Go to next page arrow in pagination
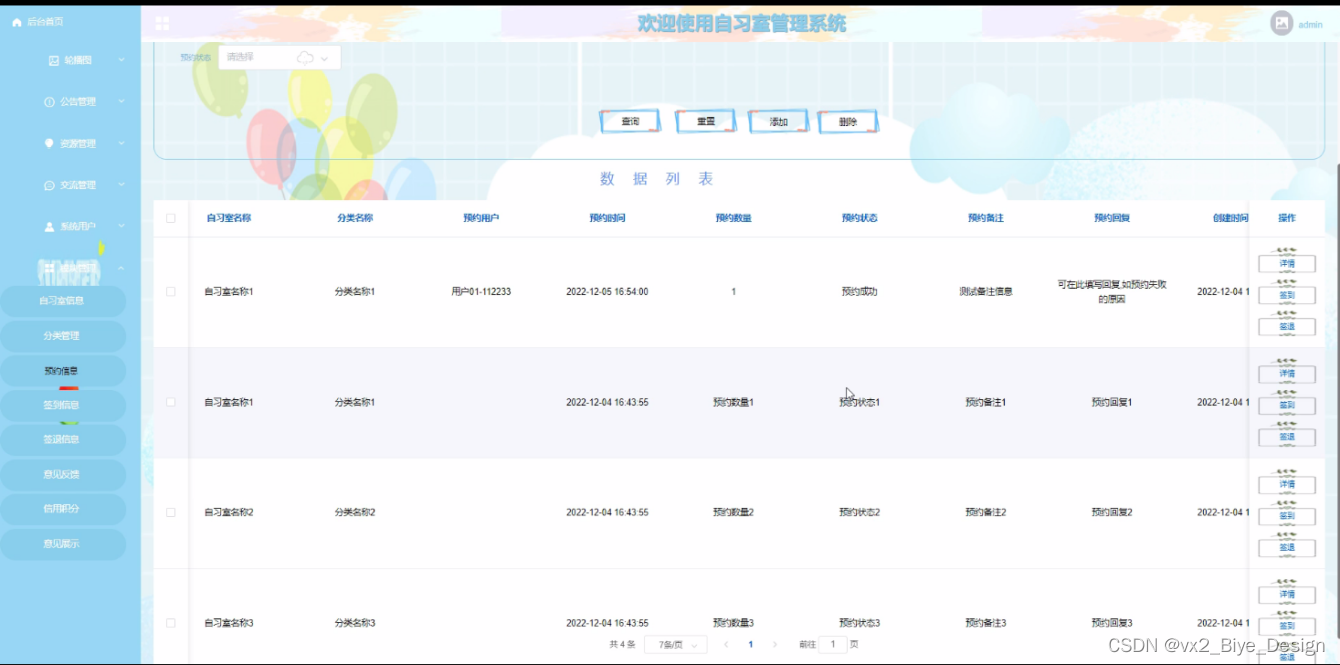This screenshot has width=1340, height=665. tap(775, 645)
